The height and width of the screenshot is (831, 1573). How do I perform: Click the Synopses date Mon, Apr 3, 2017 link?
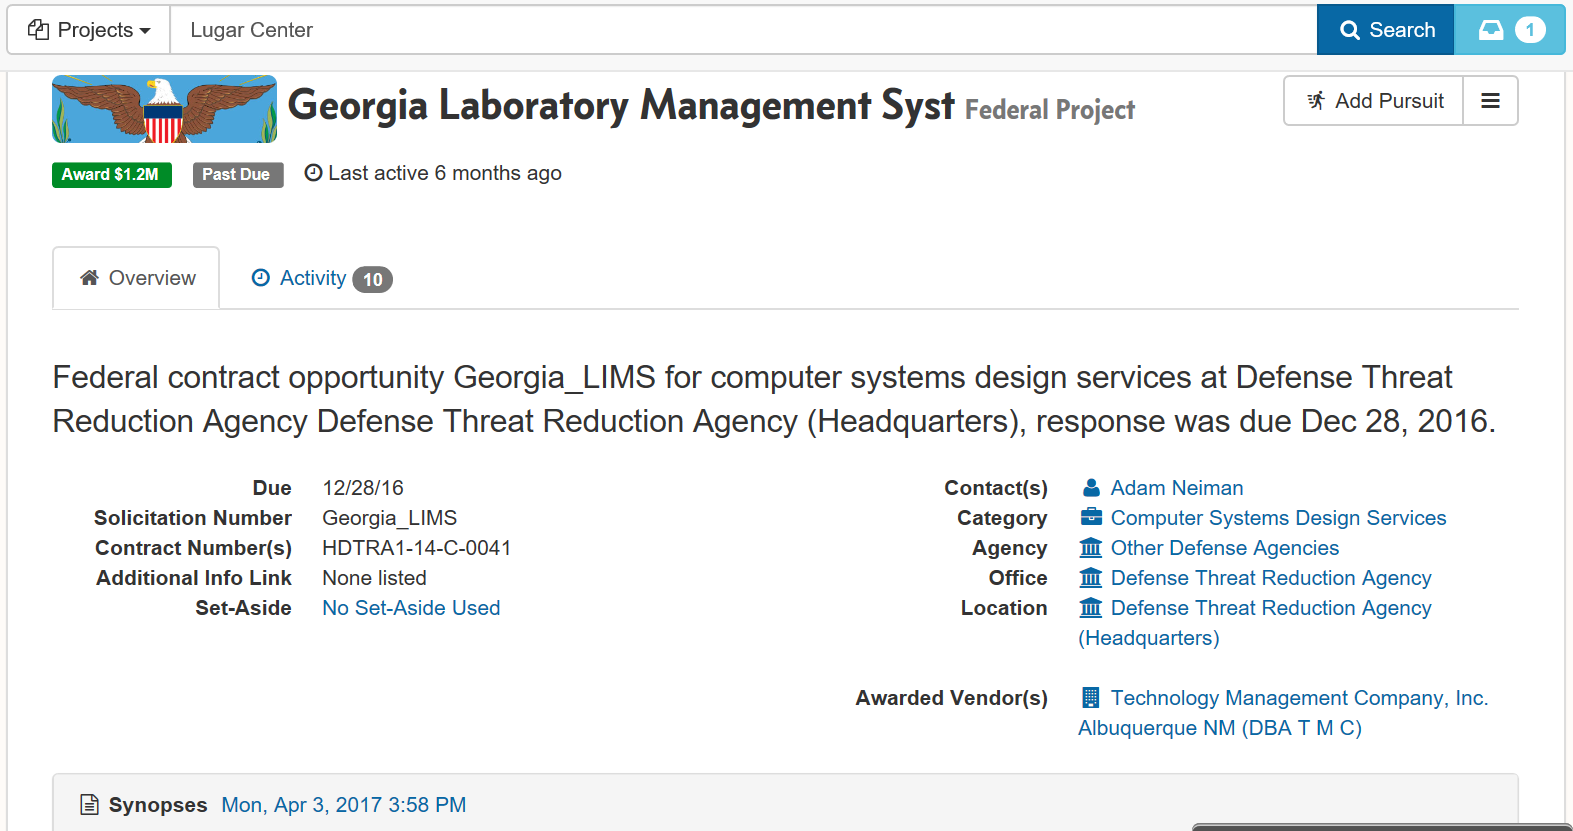click(x=343, y=805)
